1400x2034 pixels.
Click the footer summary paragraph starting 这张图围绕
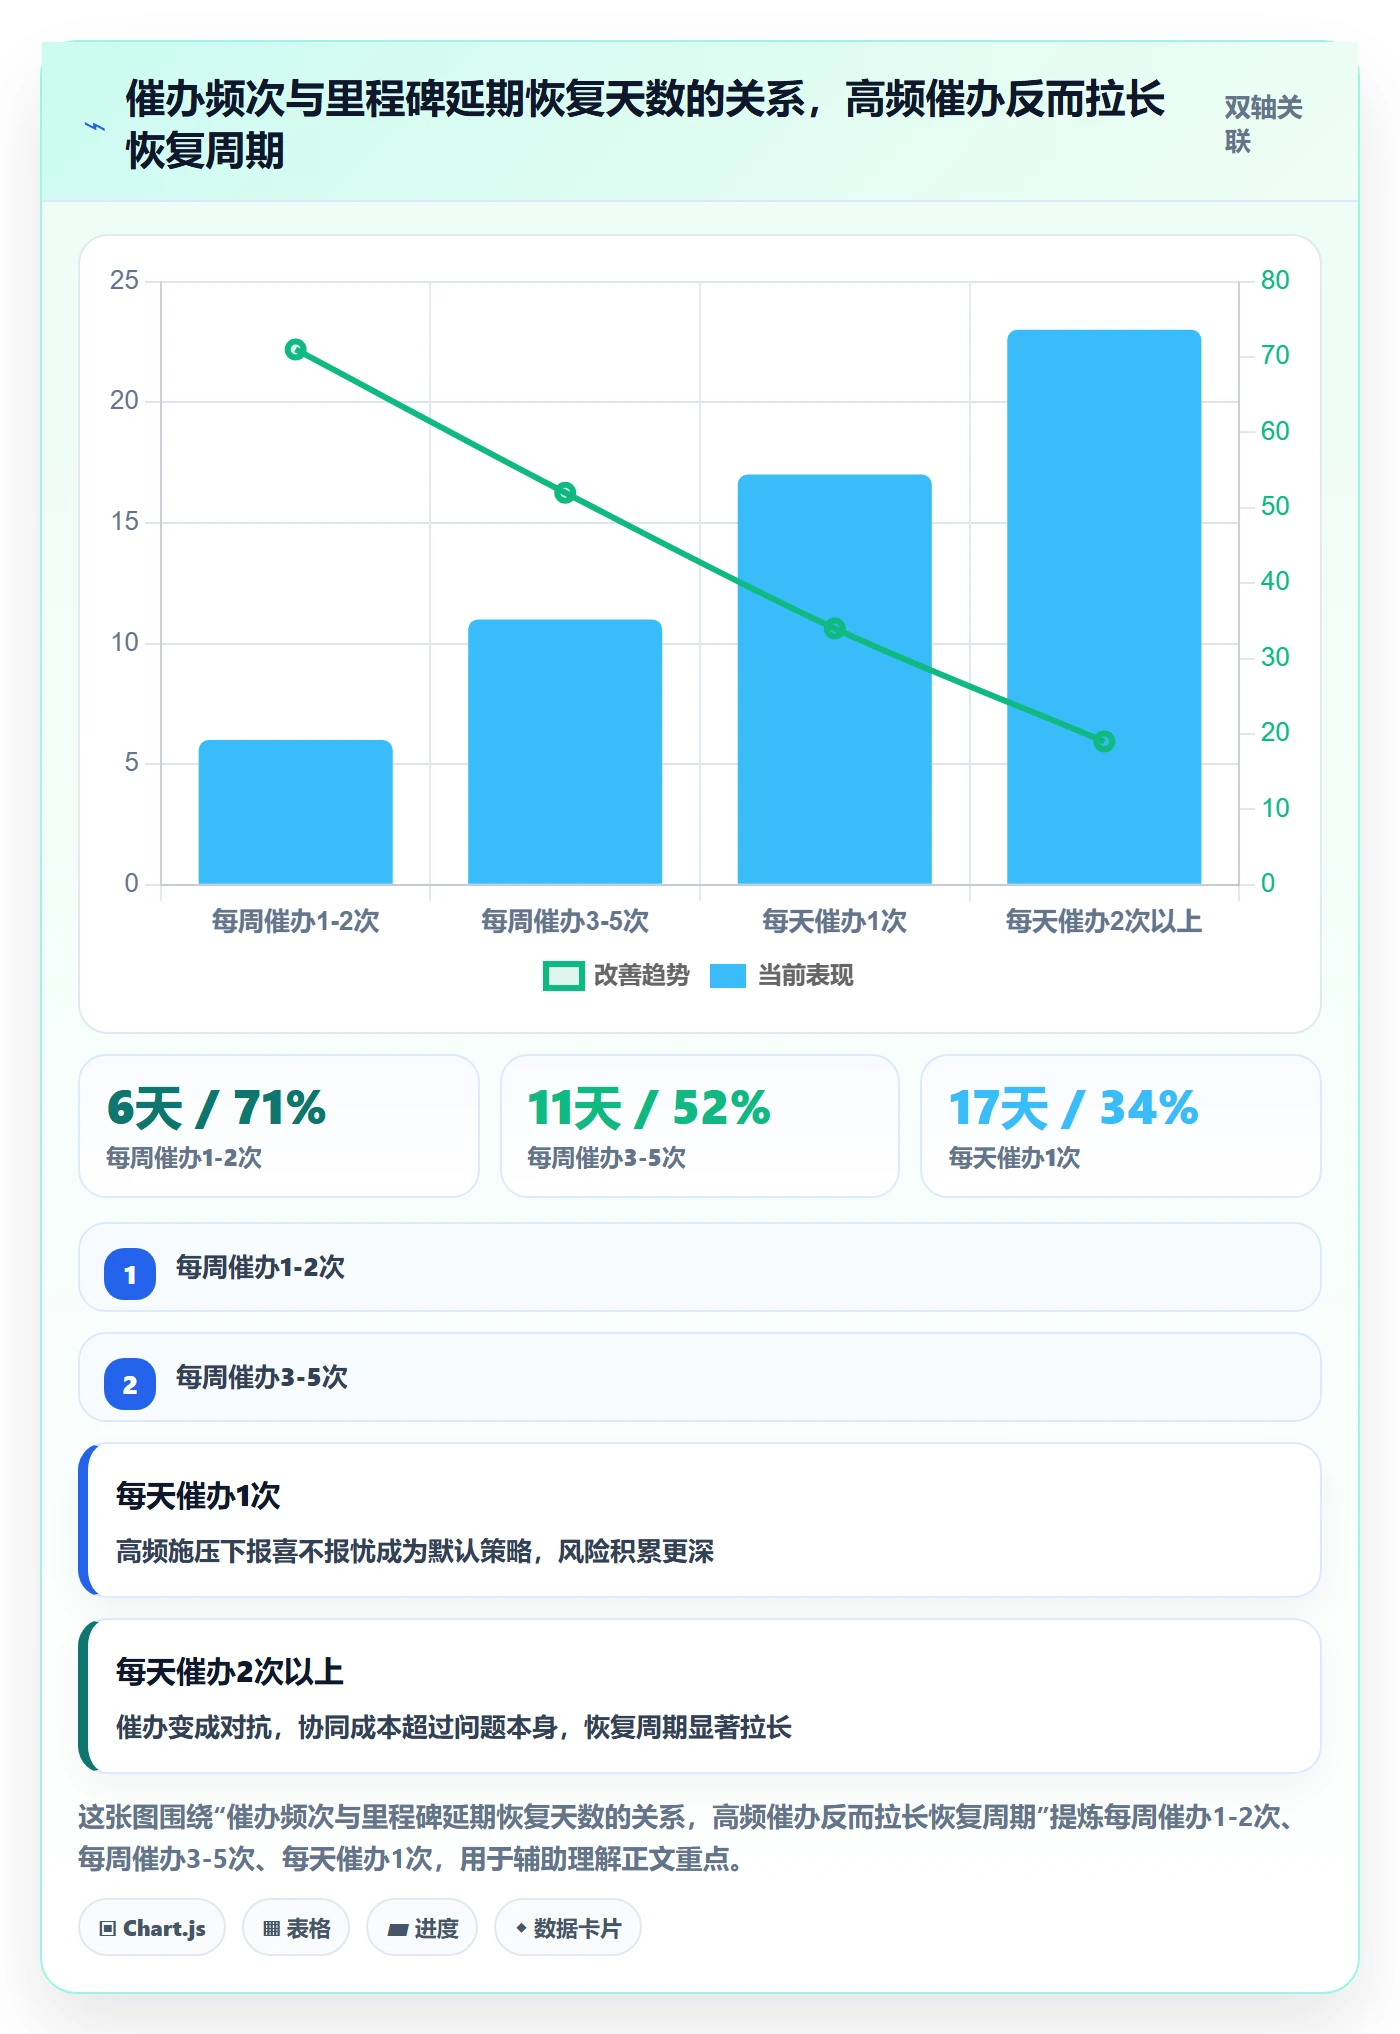(690, 1838)
